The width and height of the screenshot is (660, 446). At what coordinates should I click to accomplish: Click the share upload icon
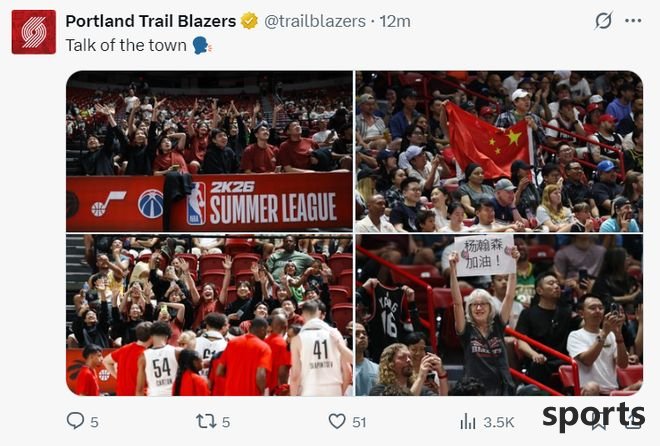pyautogui.click(x=633, y=421)
